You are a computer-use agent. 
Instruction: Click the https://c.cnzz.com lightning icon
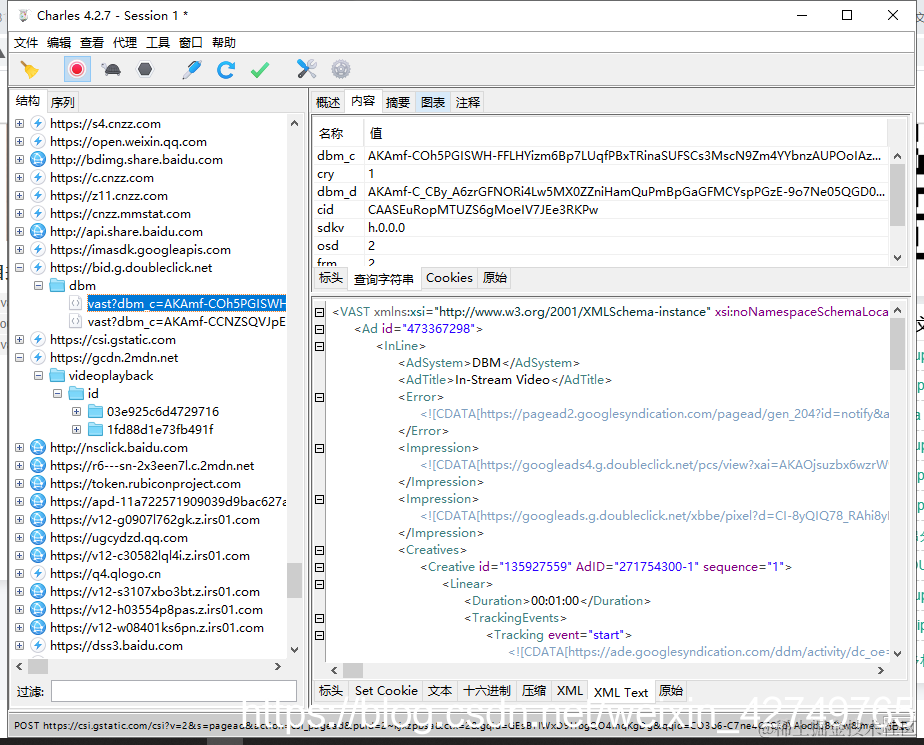click(x=38, y=177)
